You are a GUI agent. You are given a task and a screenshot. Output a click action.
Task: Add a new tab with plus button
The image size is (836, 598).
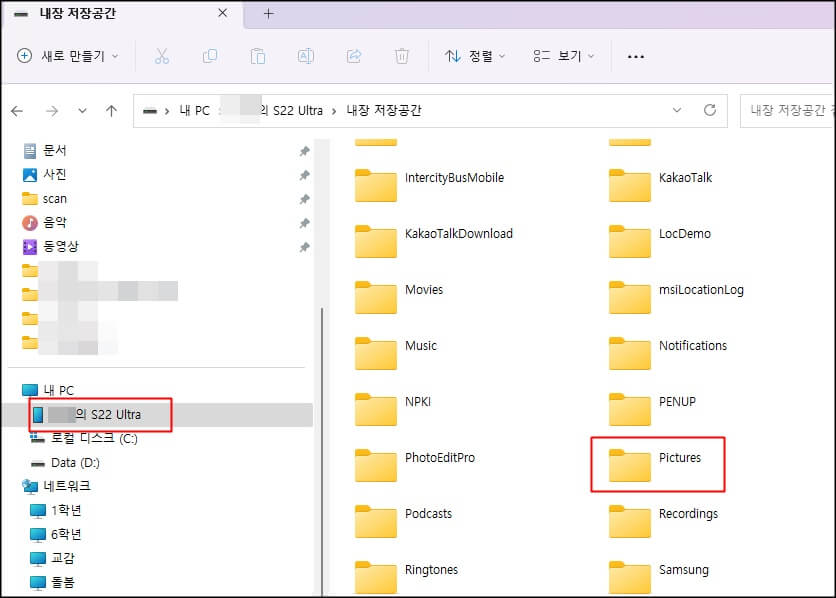[269, 14]
